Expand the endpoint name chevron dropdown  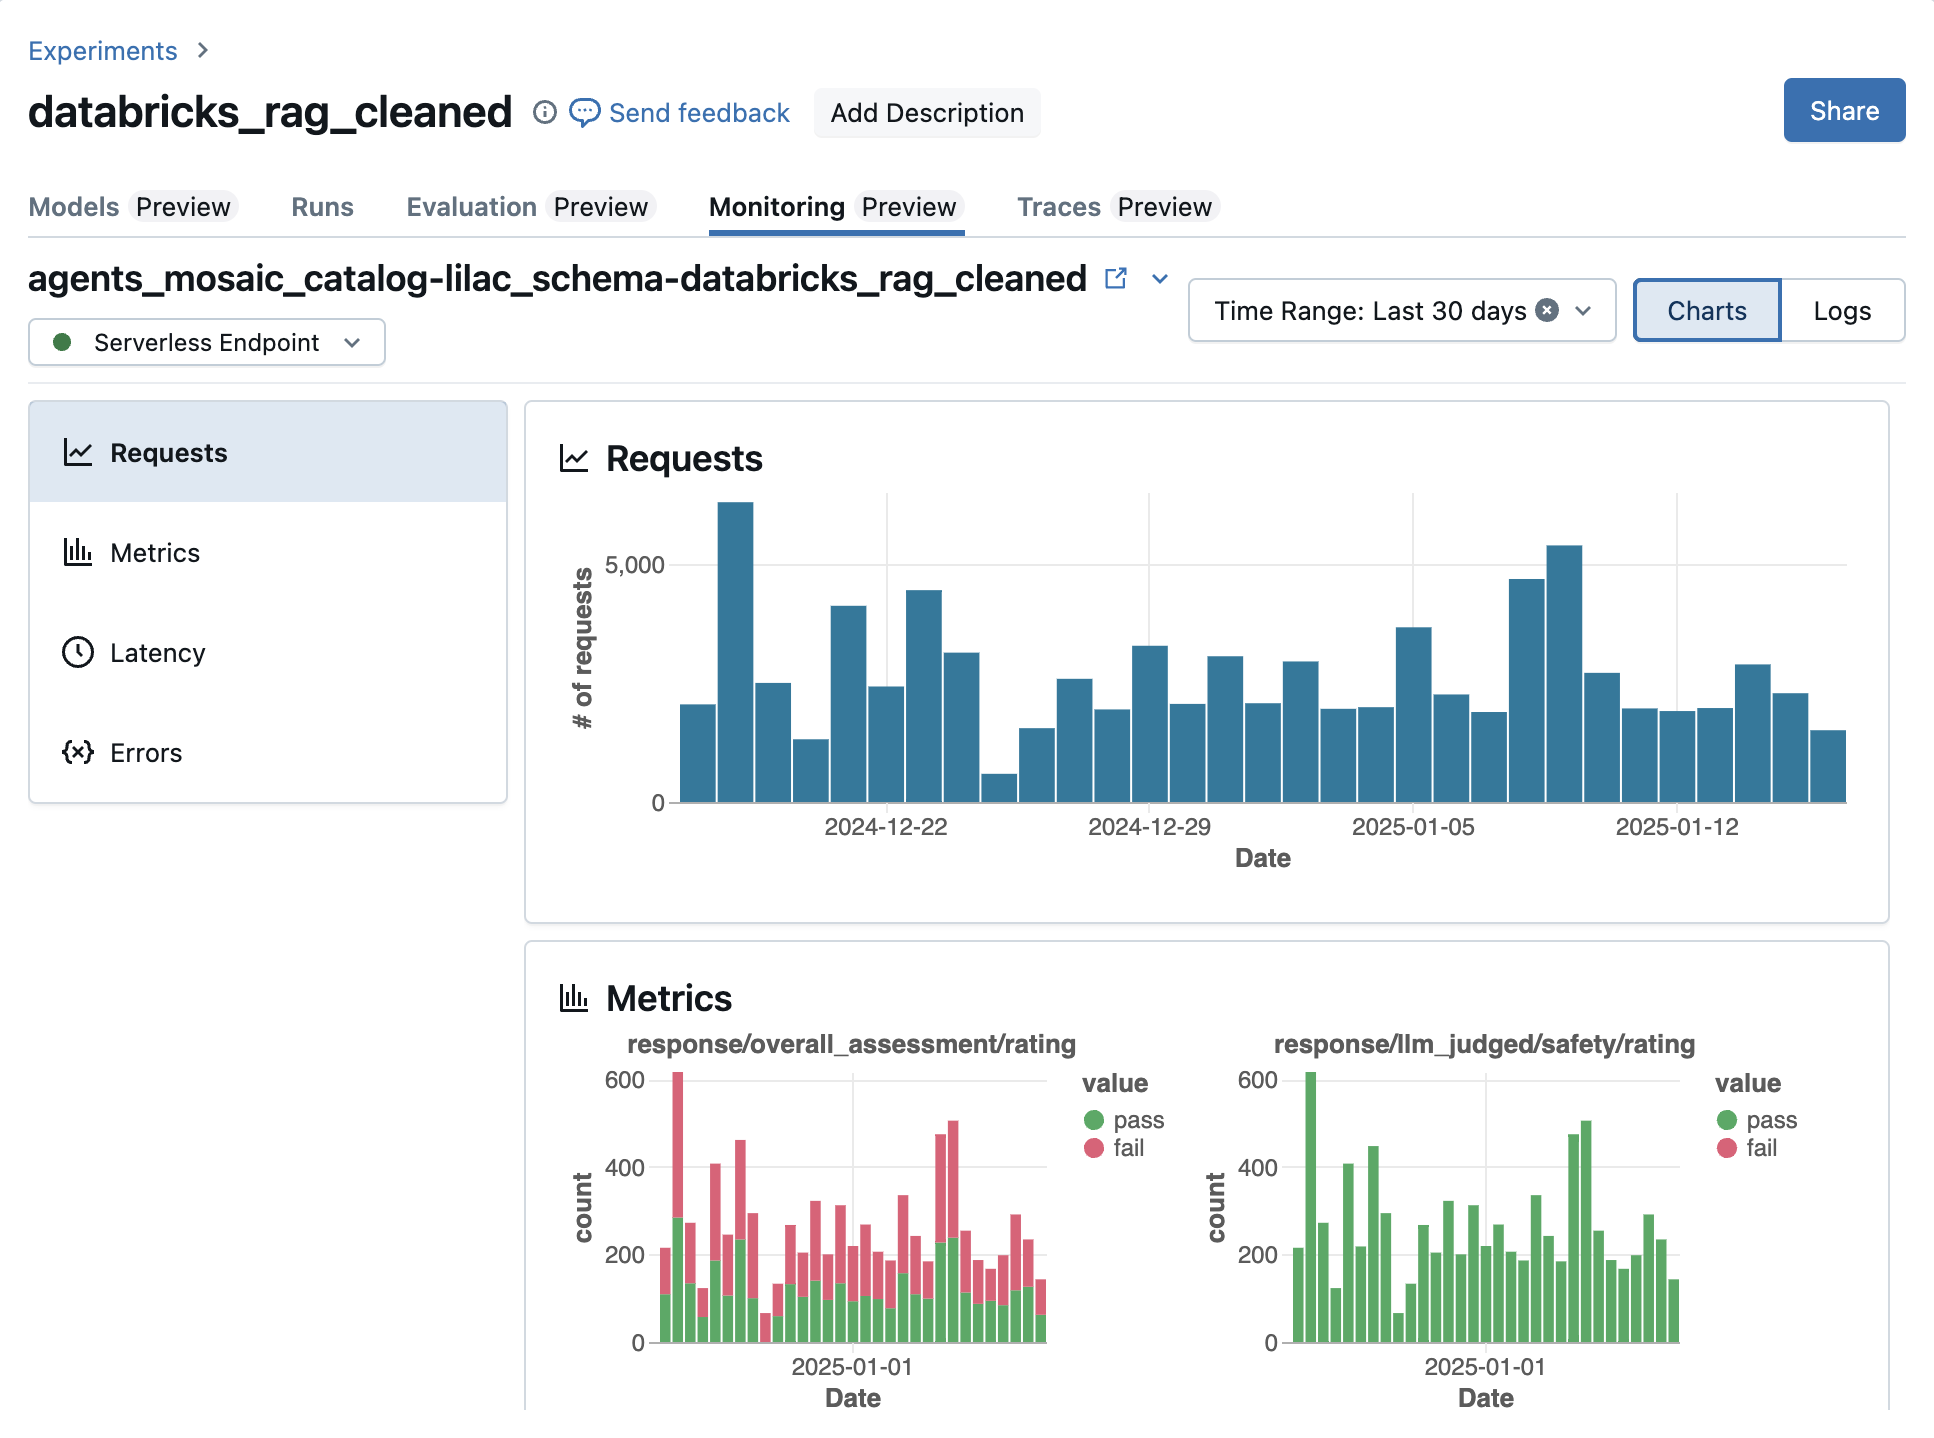pos(1160,279)
